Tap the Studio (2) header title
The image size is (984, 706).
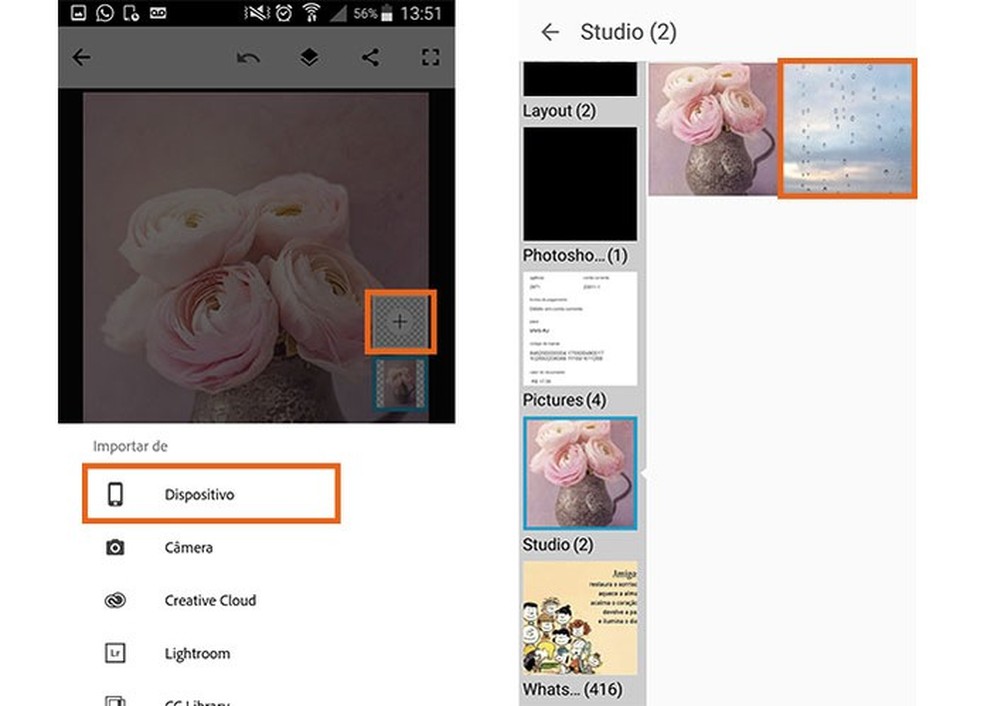(628, 32)
